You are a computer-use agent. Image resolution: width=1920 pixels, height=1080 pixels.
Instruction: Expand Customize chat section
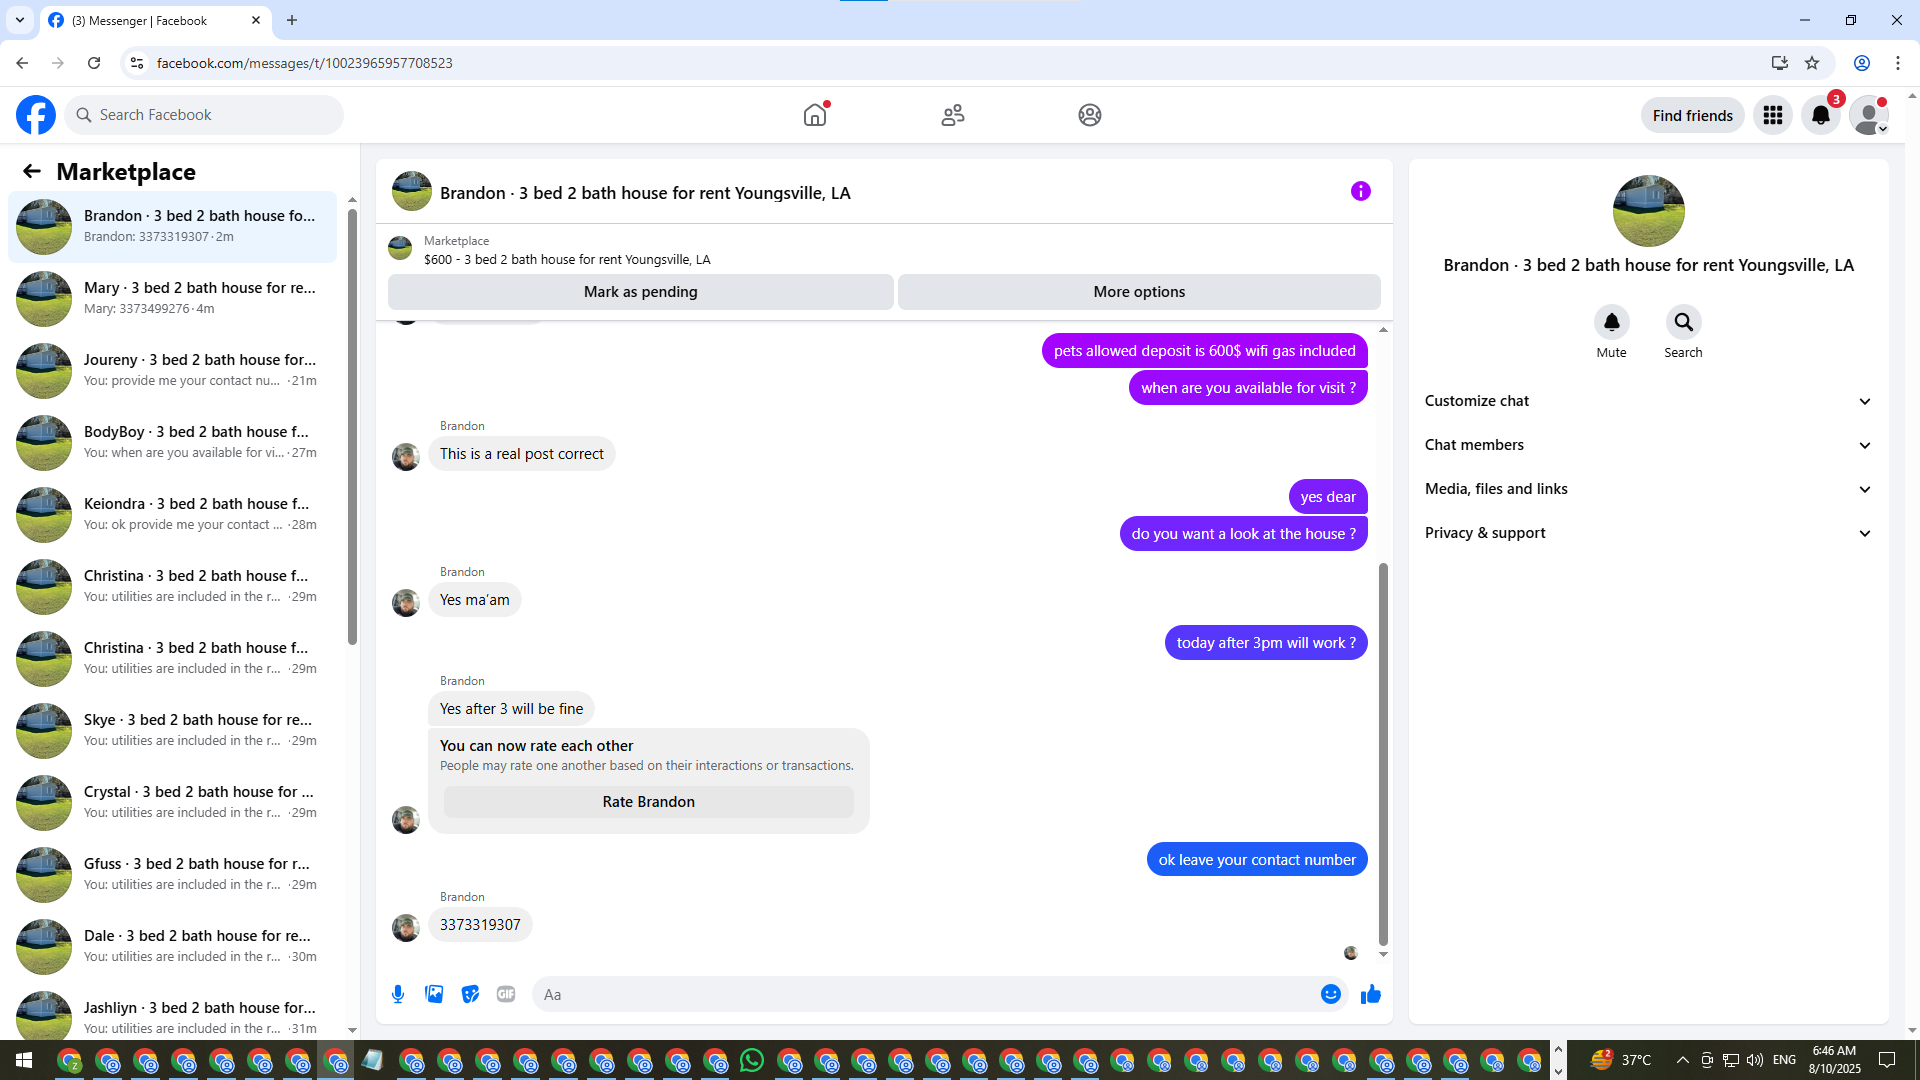(x=1647, y=401)
